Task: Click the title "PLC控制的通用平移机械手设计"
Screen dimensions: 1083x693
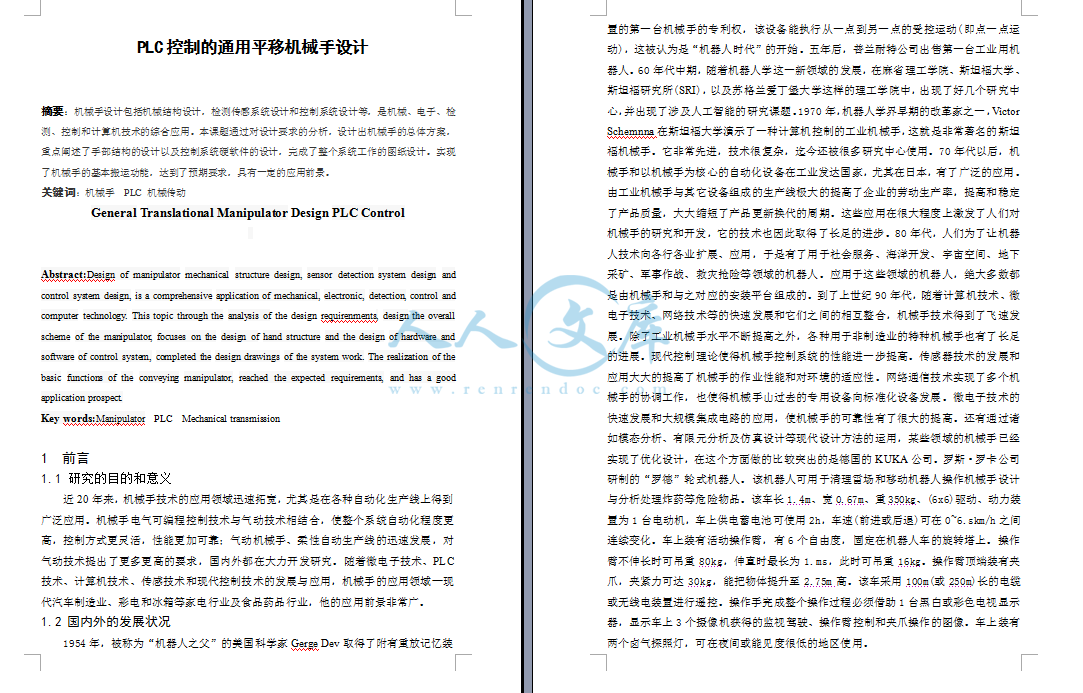Action: (x=251, y=47)
